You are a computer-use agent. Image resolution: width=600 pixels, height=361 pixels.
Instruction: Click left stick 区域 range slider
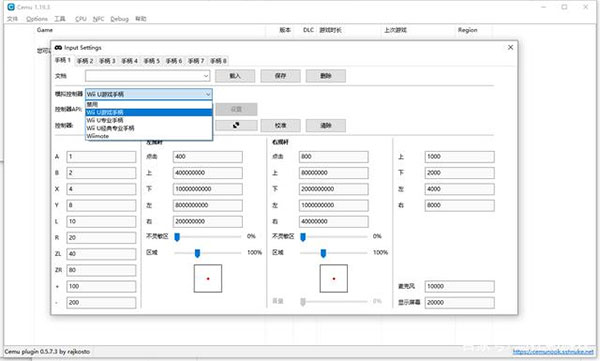(208, 253)
